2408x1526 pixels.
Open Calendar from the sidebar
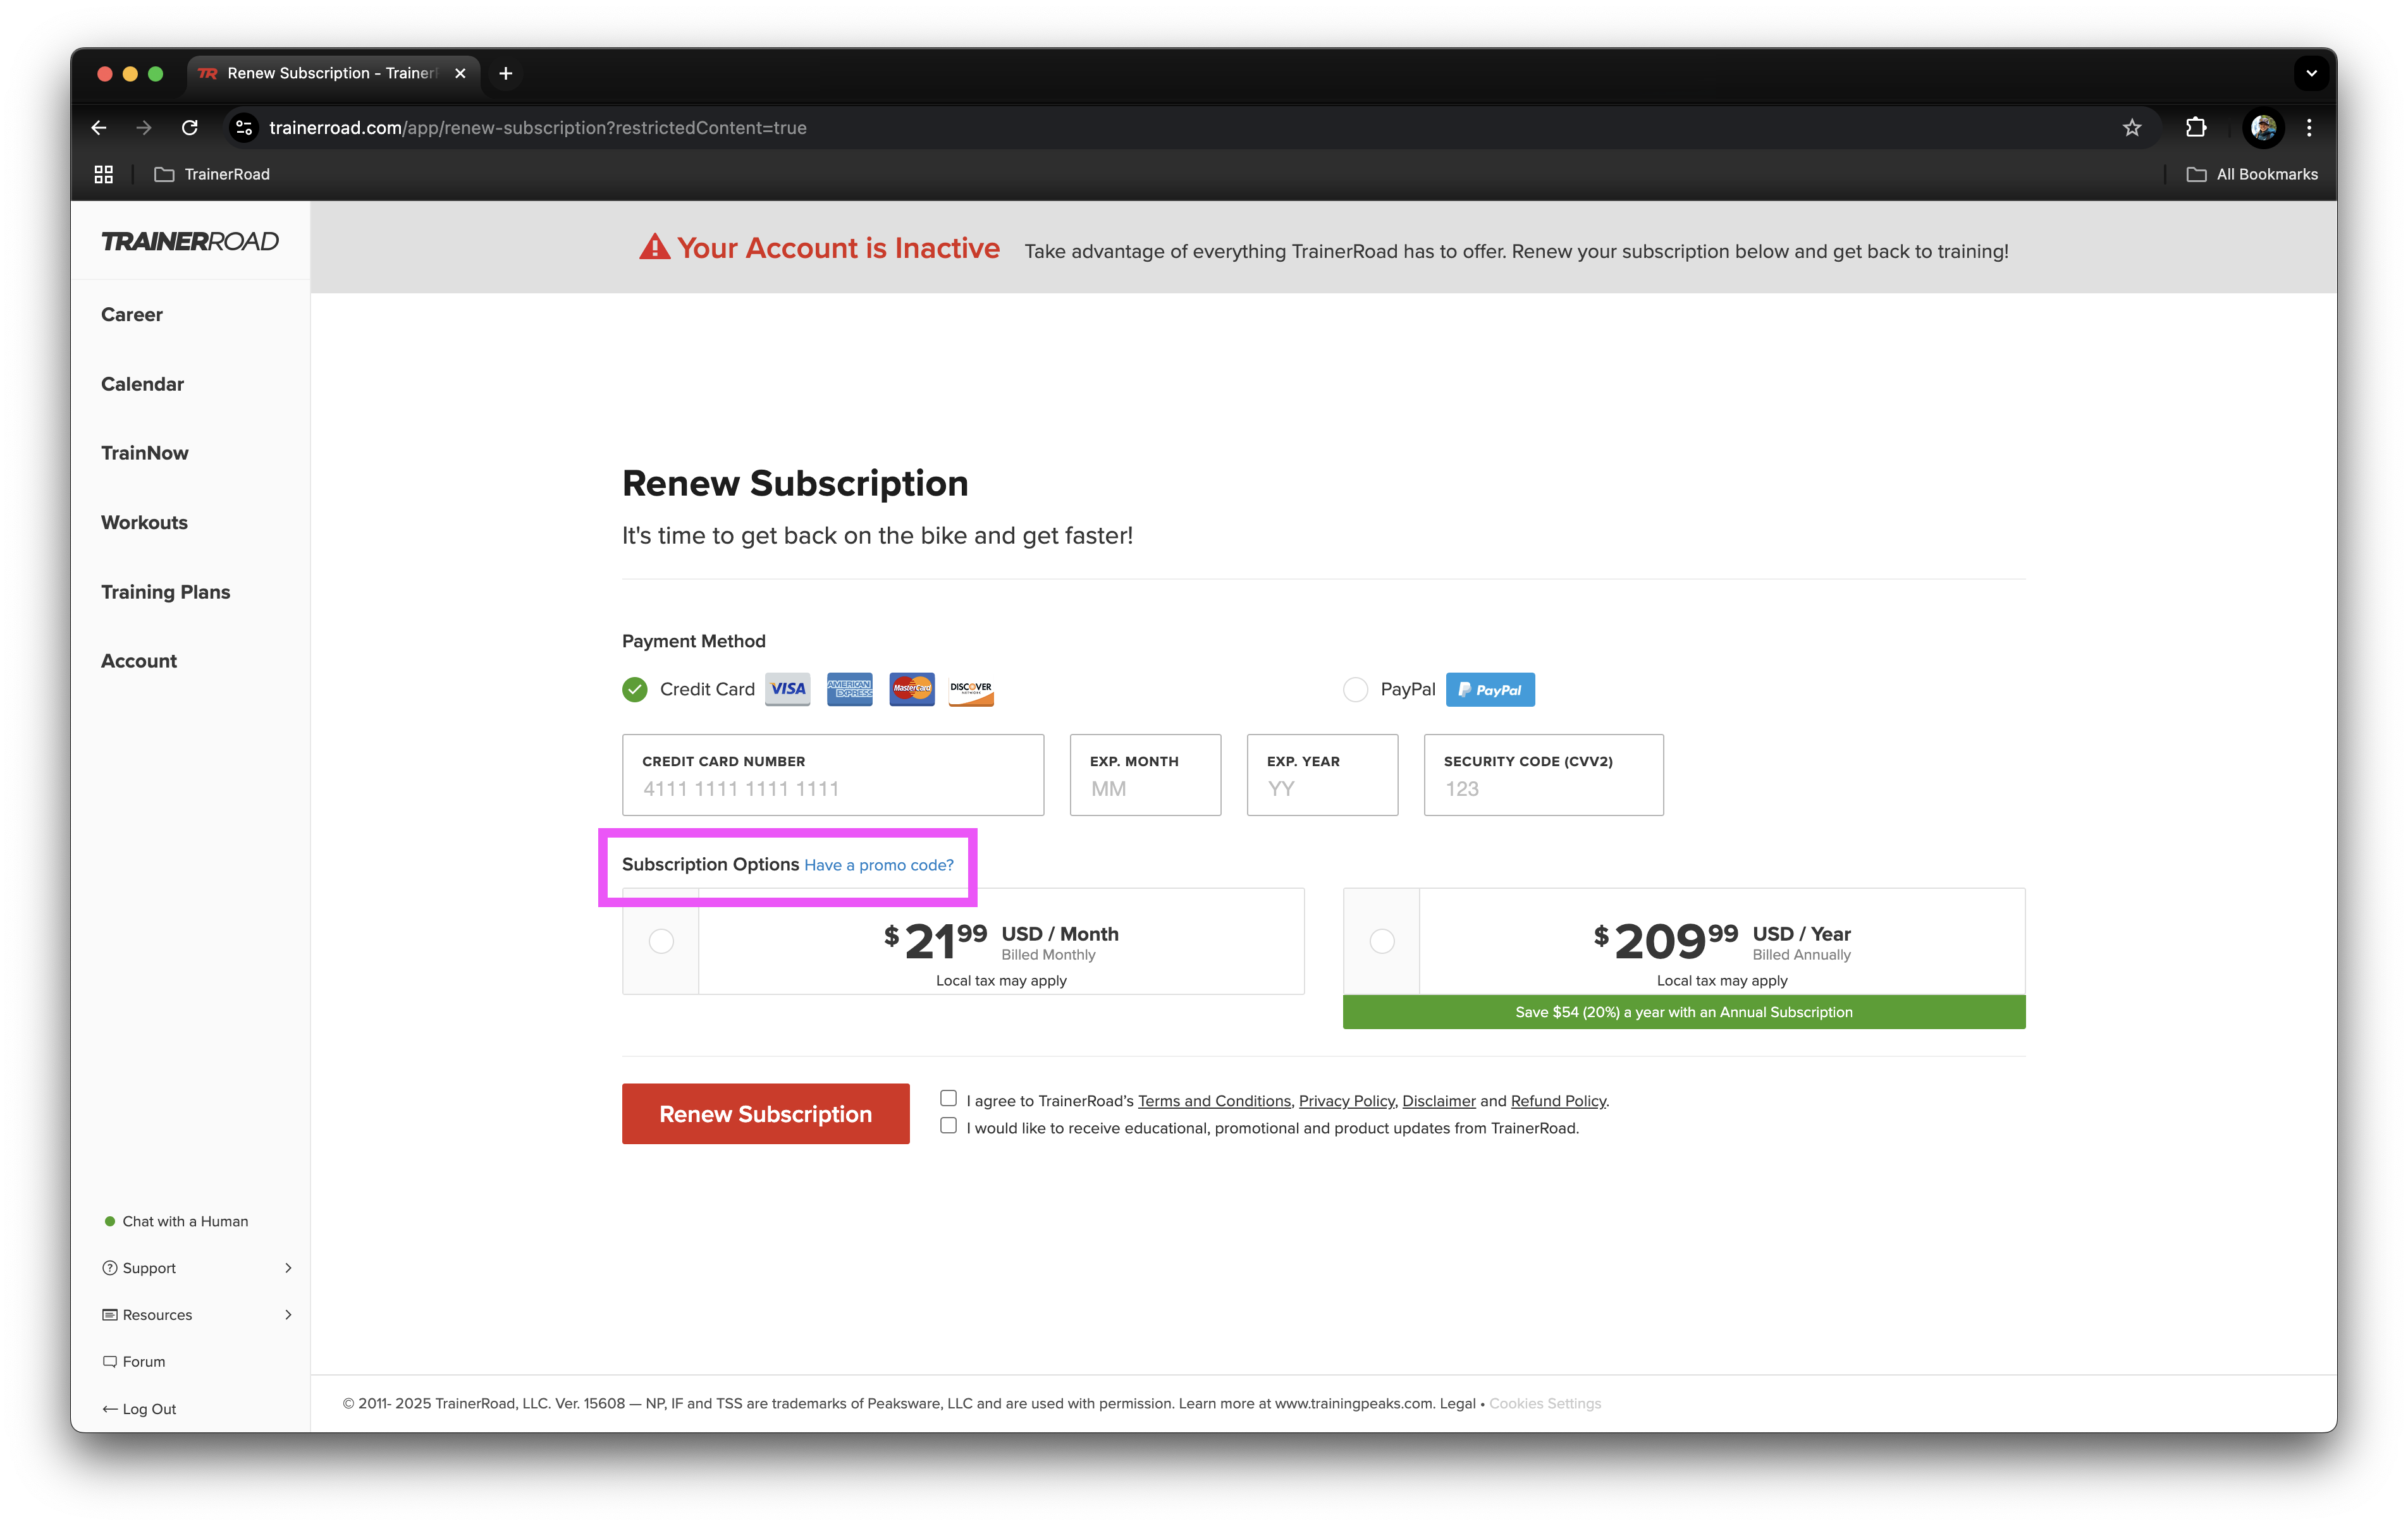[143, 384]
